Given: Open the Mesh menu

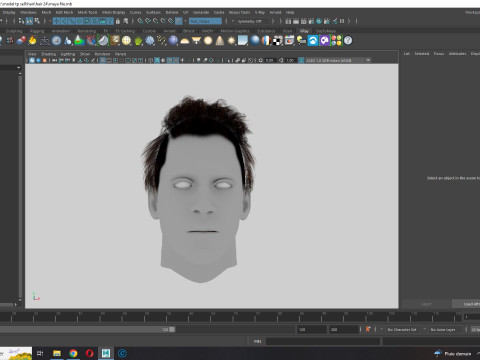Looking at the screenshot, I should click(46, 12).
